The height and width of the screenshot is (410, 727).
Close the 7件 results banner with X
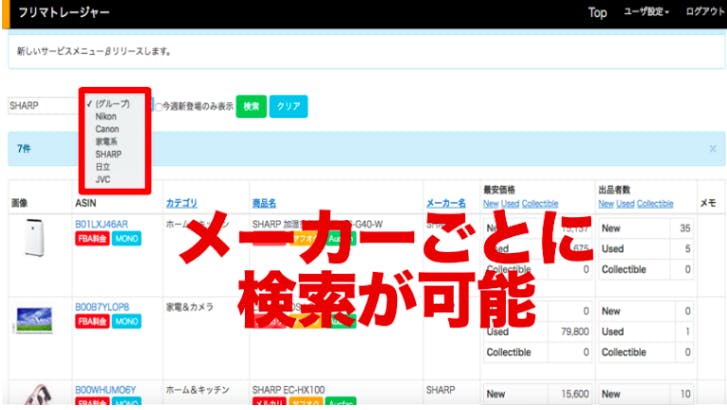(712, 148)
